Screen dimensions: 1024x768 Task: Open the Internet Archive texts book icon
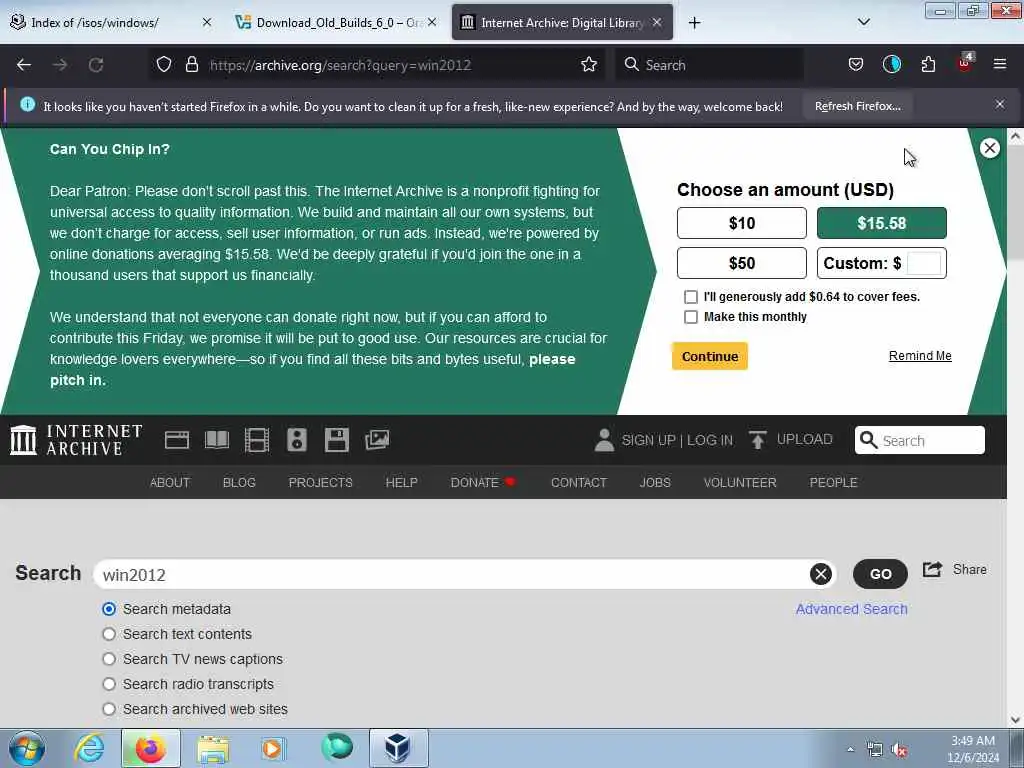[x=217, y=440]
